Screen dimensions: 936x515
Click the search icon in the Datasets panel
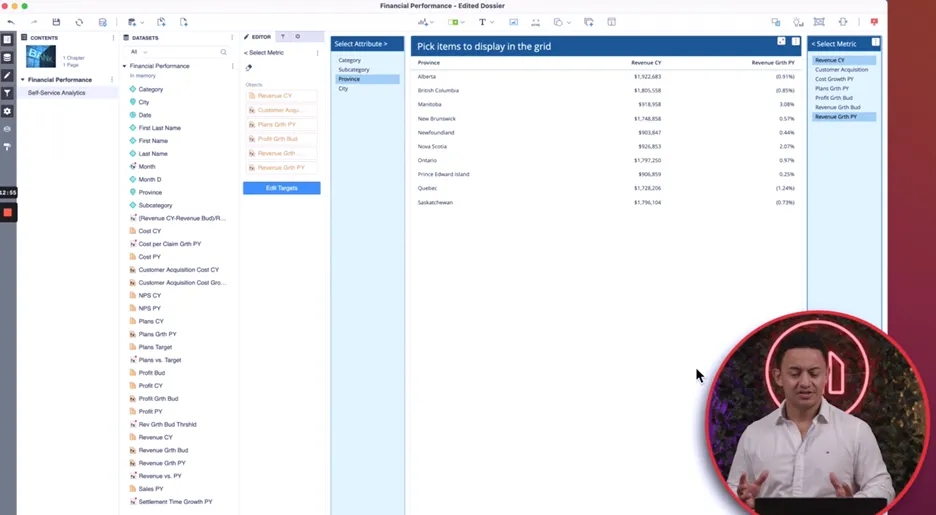click(x=223, y=52)
